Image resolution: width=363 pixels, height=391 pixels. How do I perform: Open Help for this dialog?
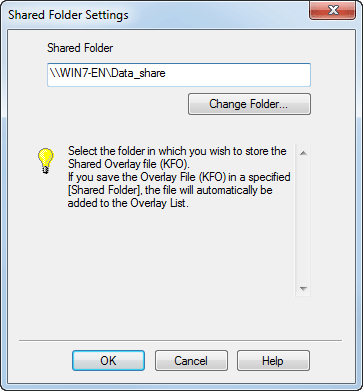(x=273, y=361)
